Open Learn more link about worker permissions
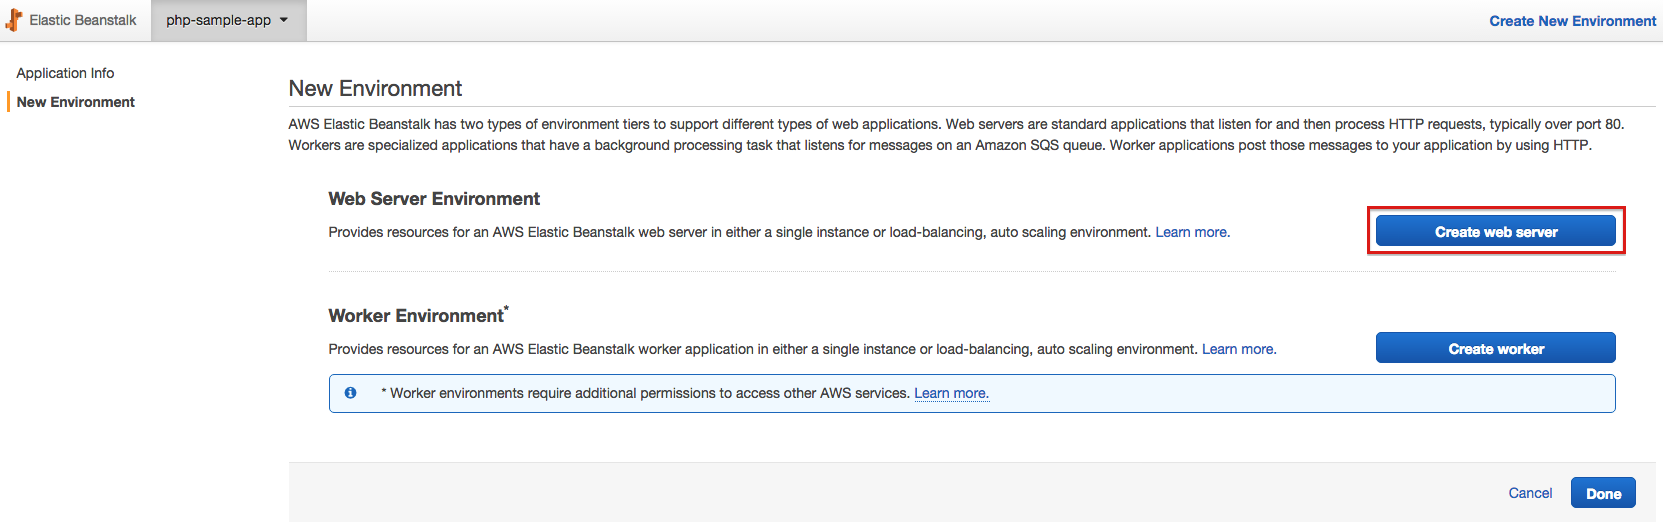Viewport: 1663px width, 526px height. pyautogui.click(x=951, y=393)
